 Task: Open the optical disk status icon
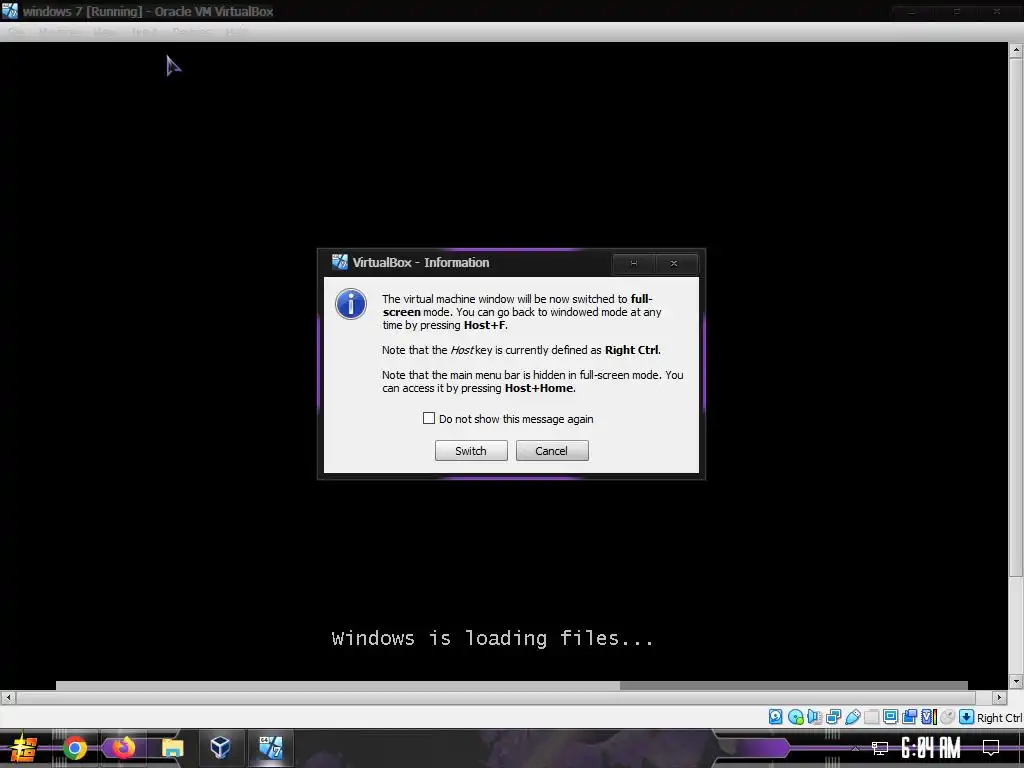pos(795,717)
